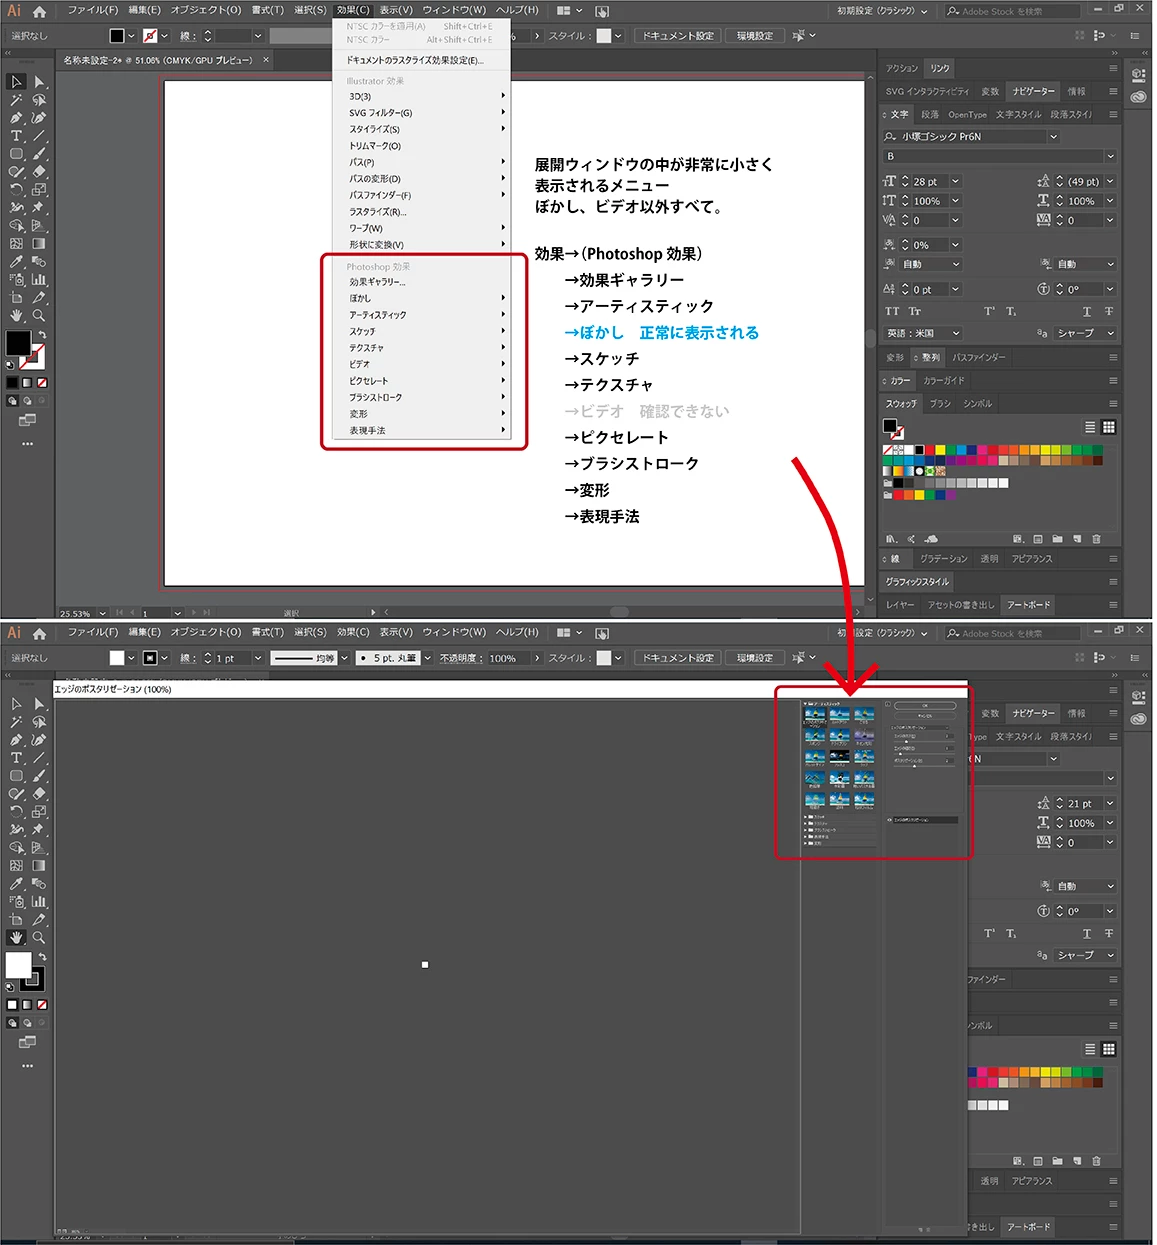
Task: Select the Zoom tool in top window
Action: pyautogui.click(x=39, y=315)
